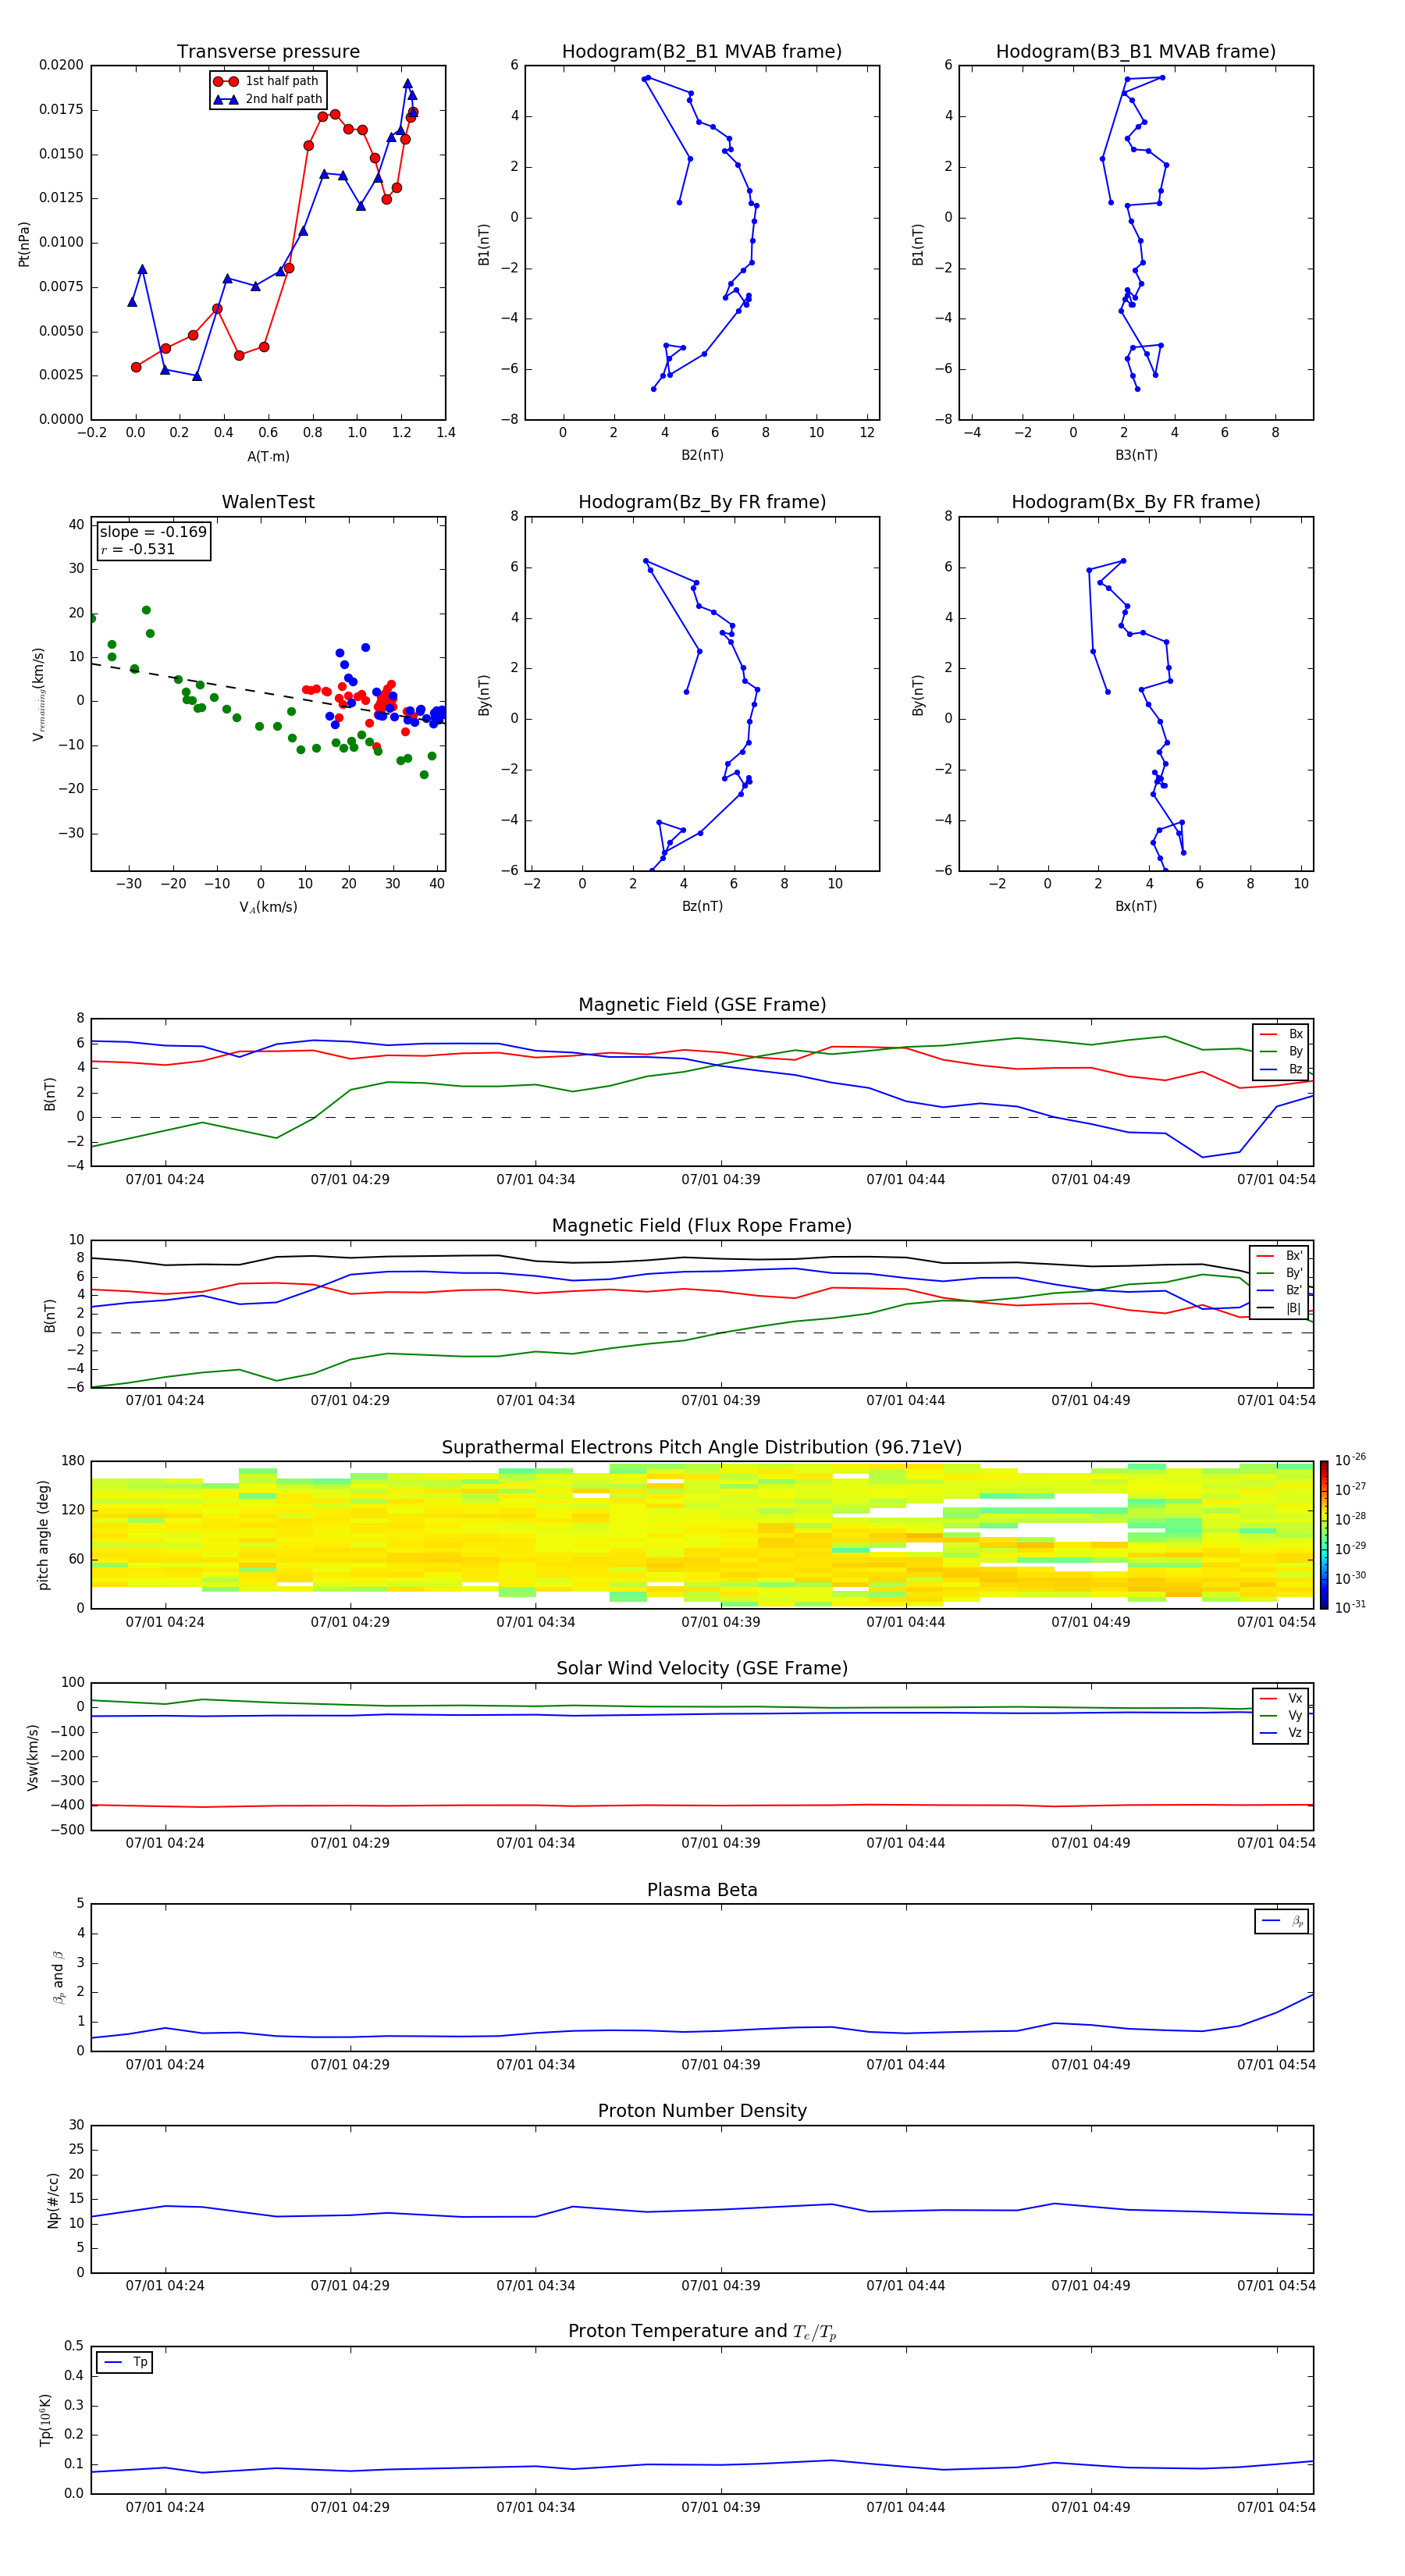Click the "Vsw(km/s)" y-axis label
The width and height of the screenshot is (1405, 2576).
click(x=33, y=1757)
